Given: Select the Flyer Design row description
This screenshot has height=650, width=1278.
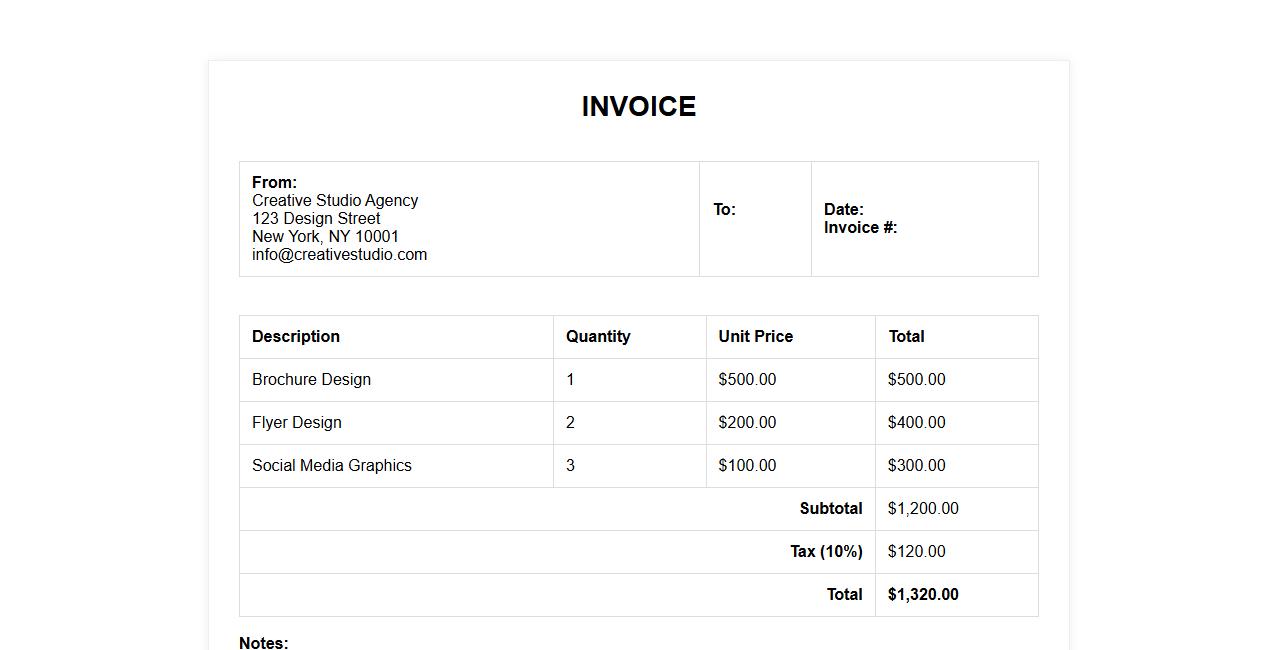Looking at the screenshot, I should point(297,423).
